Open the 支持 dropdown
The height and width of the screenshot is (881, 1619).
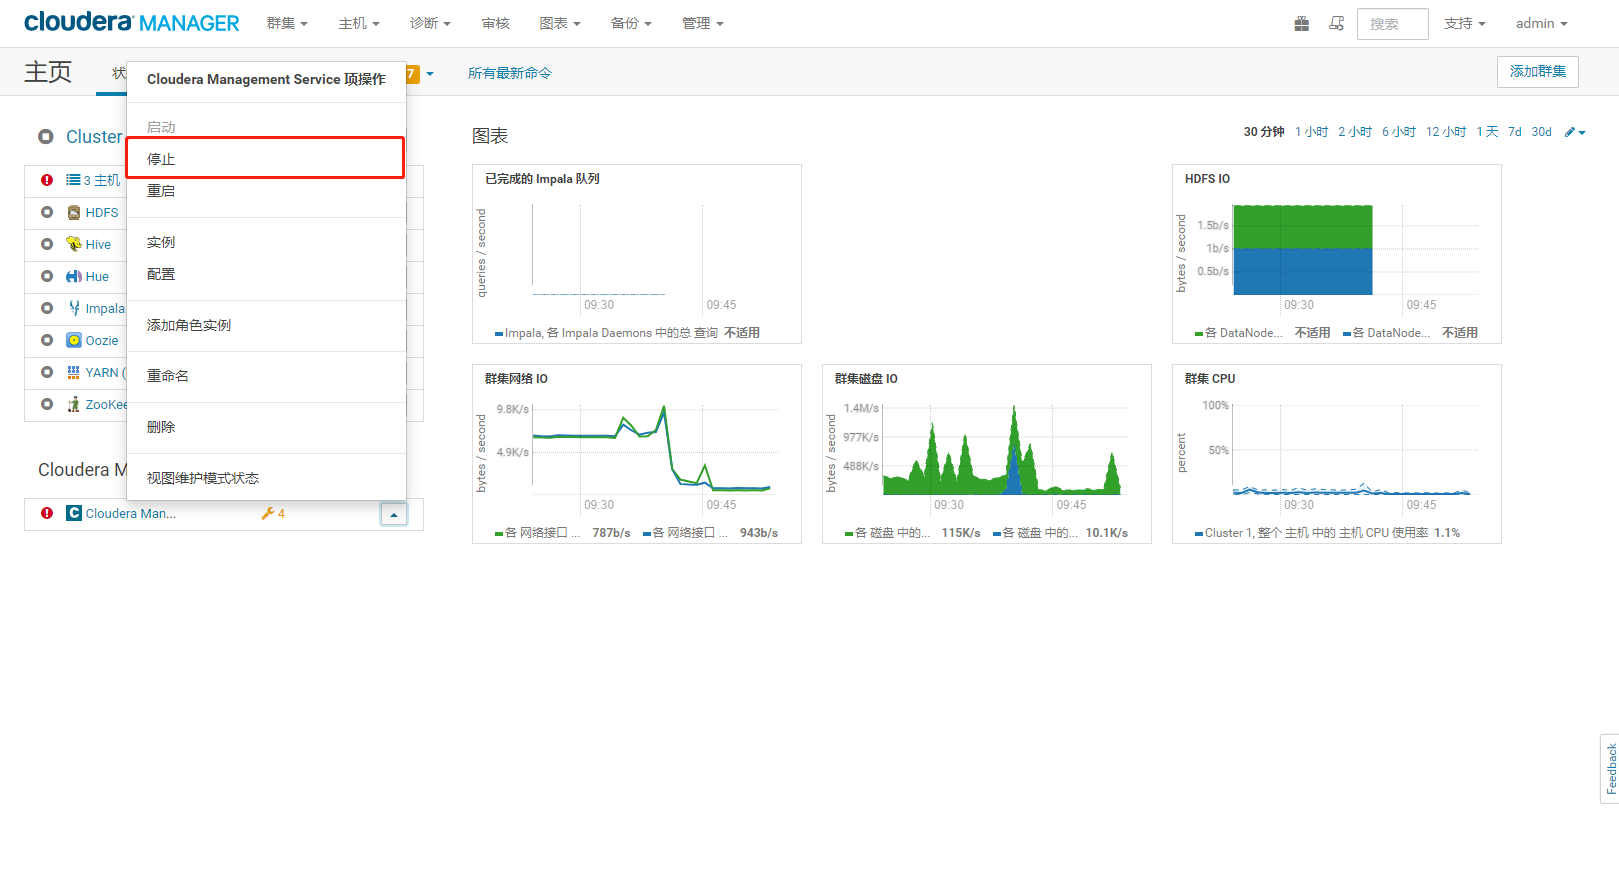1465,23
